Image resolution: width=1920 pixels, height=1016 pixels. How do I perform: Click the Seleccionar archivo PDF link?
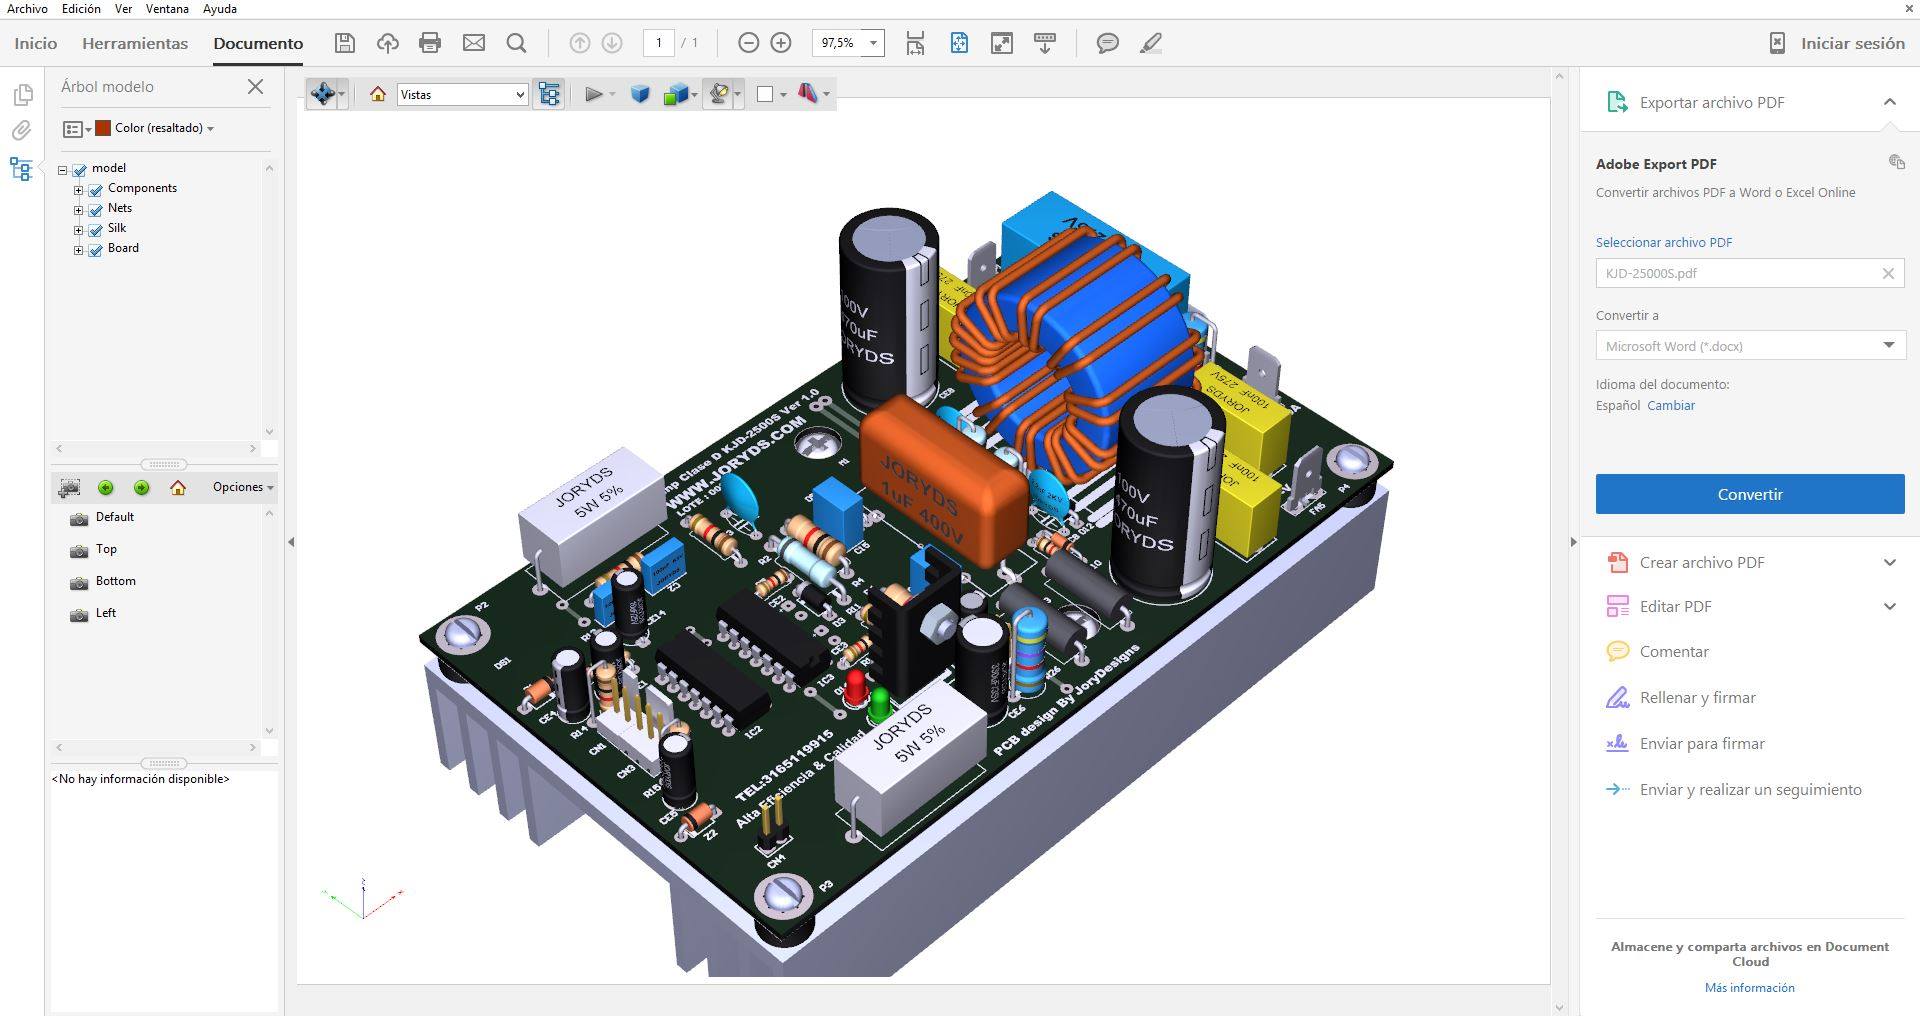1664,242
